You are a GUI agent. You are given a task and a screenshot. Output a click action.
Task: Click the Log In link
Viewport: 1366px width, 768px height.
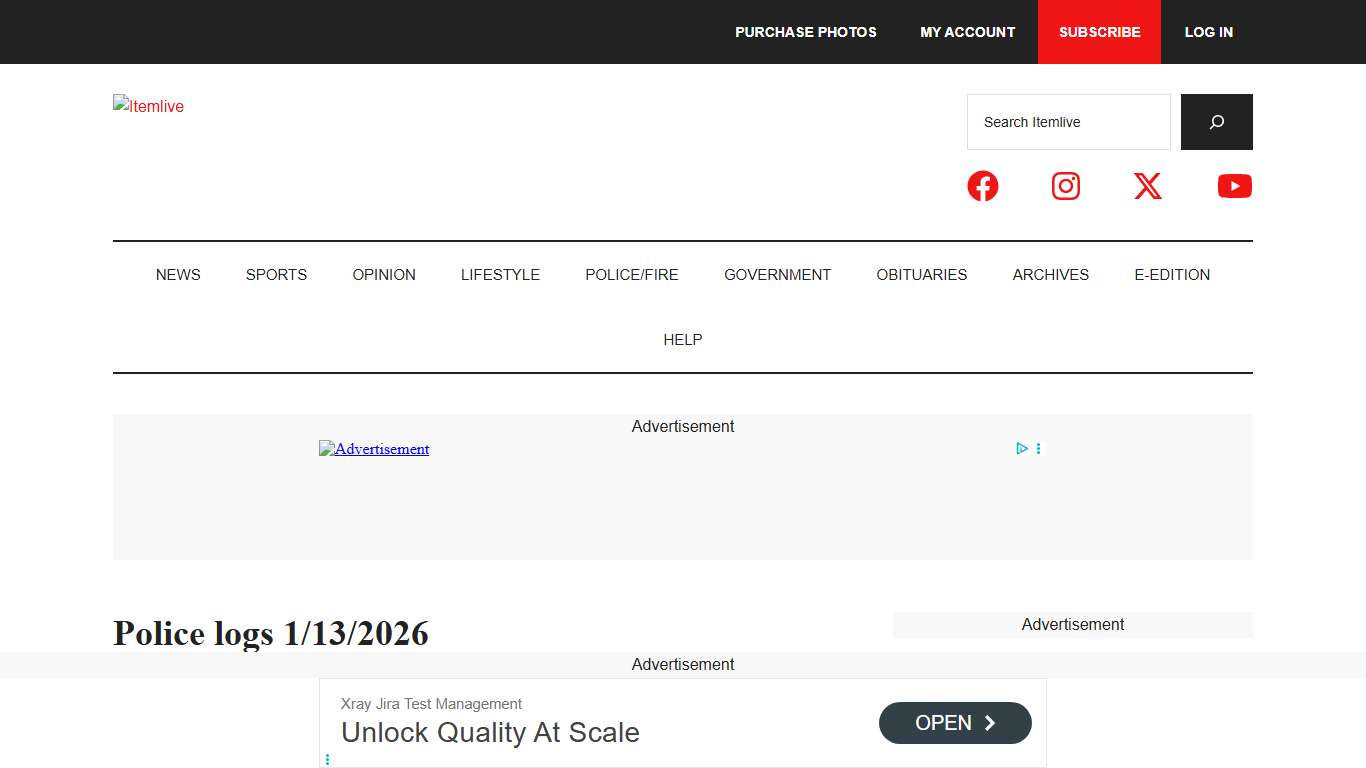tap(1208, 32)
